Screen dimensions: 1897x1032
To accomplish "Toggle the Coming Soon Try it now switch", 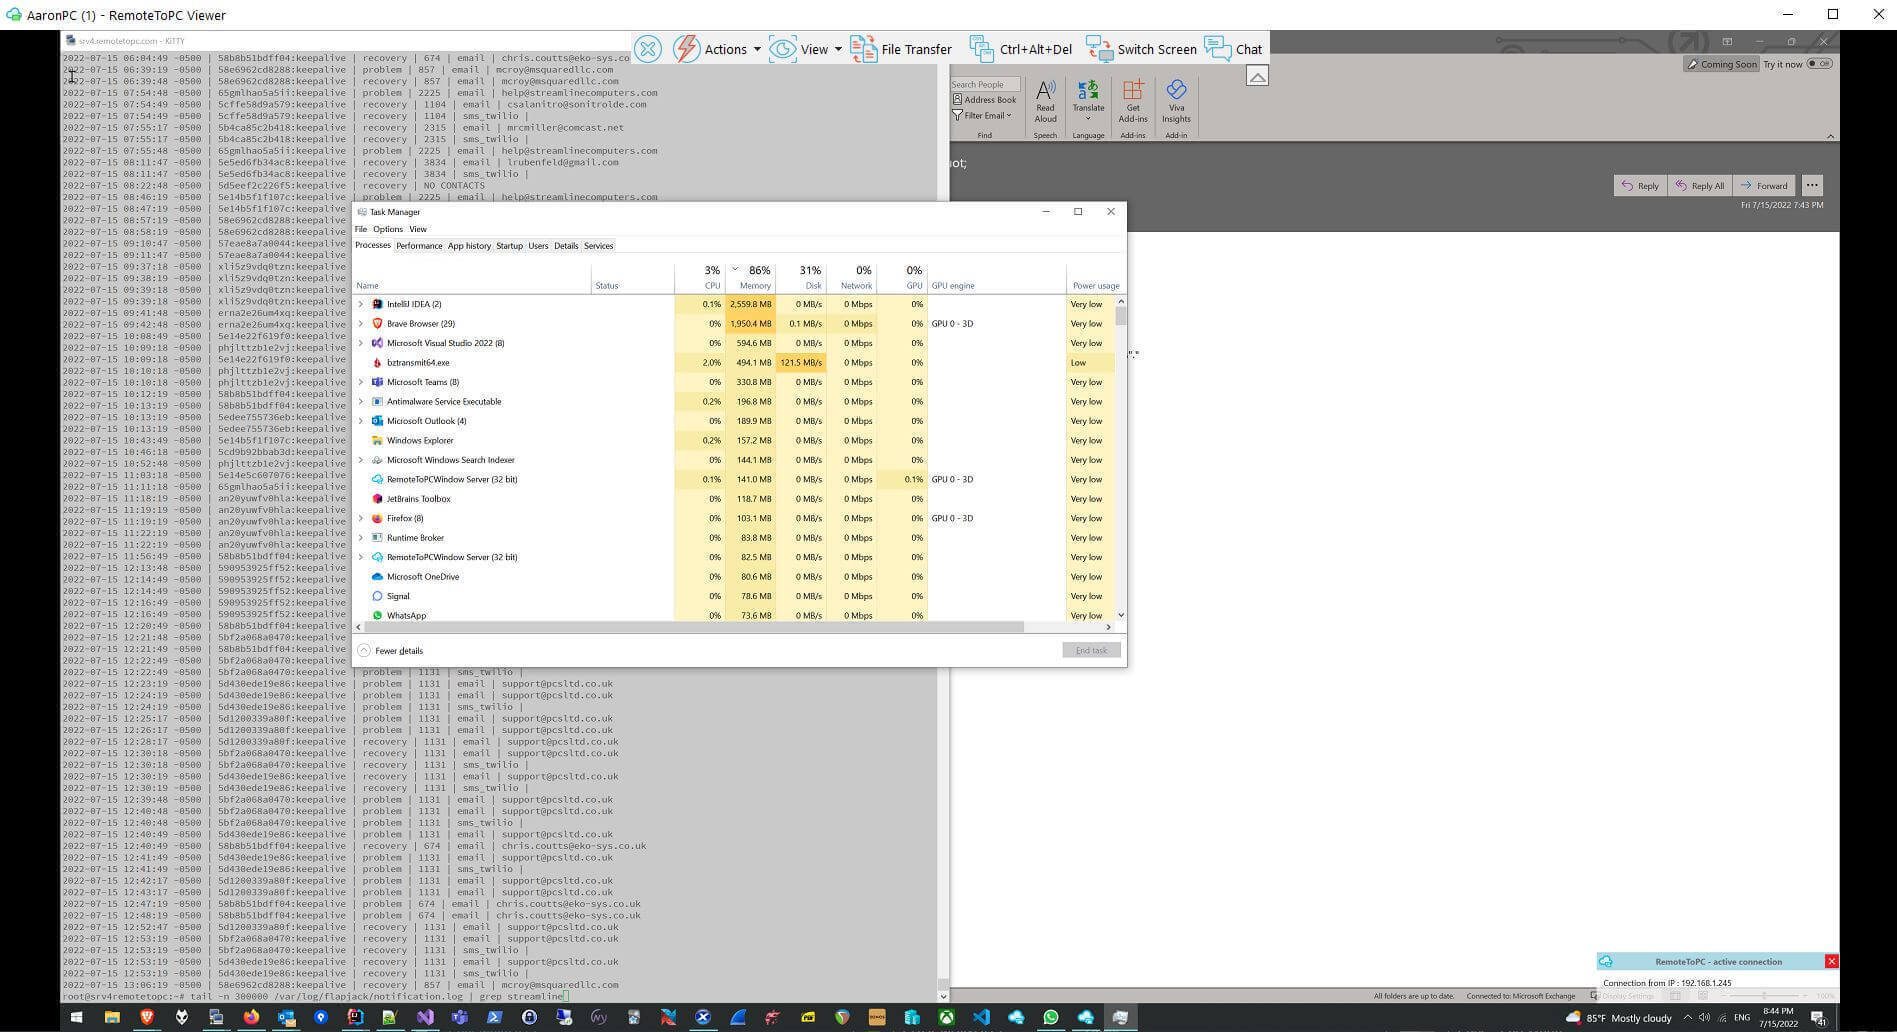I will [x=1822, y=63].
